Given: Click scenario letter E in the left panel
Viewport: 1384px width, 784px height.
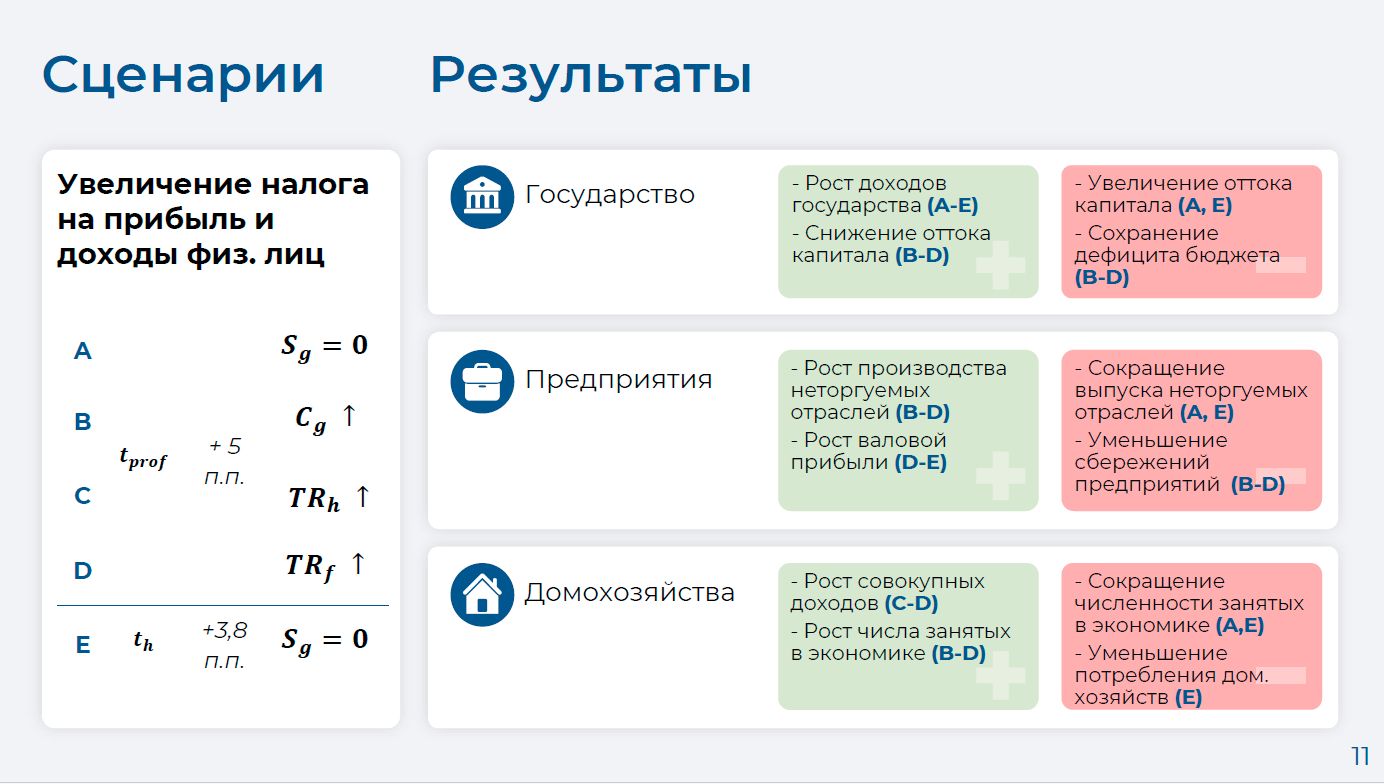Looking at the screenshot, I should [x=83, y=645].
